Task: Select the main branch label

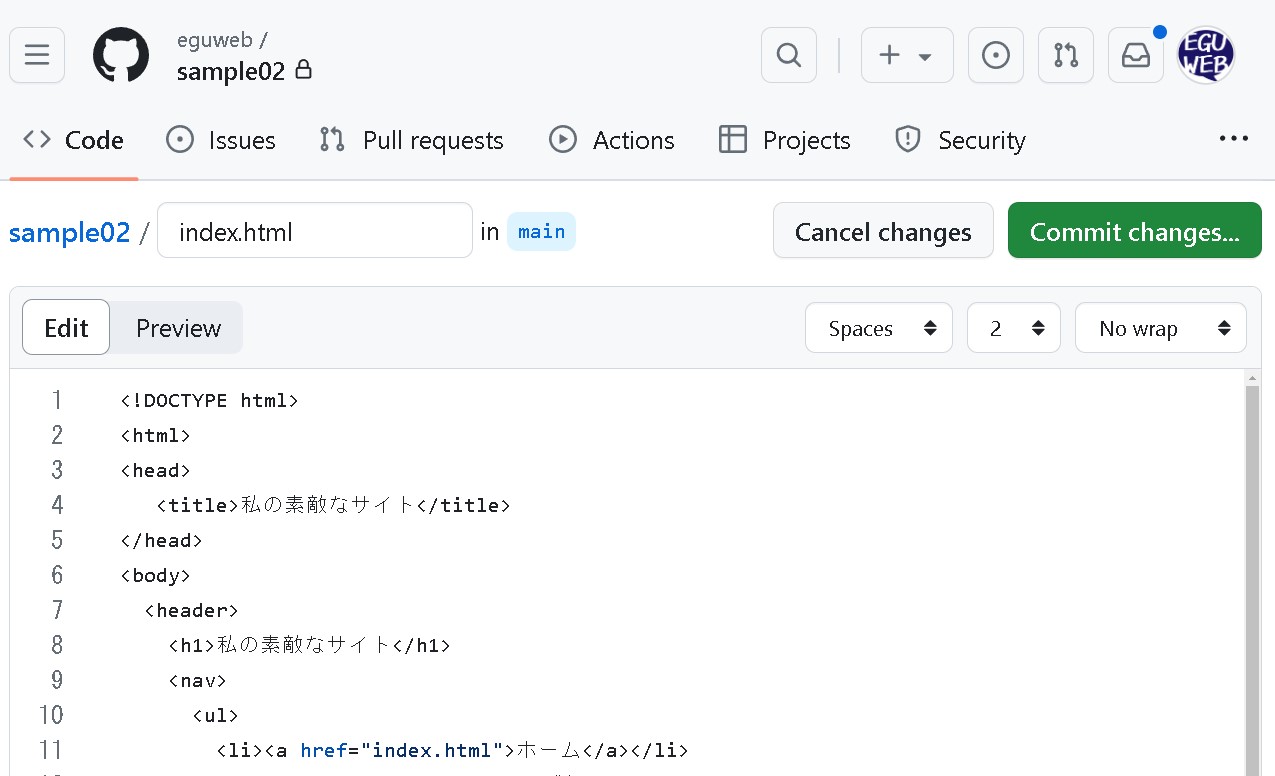Action: (x=541, y=231)
